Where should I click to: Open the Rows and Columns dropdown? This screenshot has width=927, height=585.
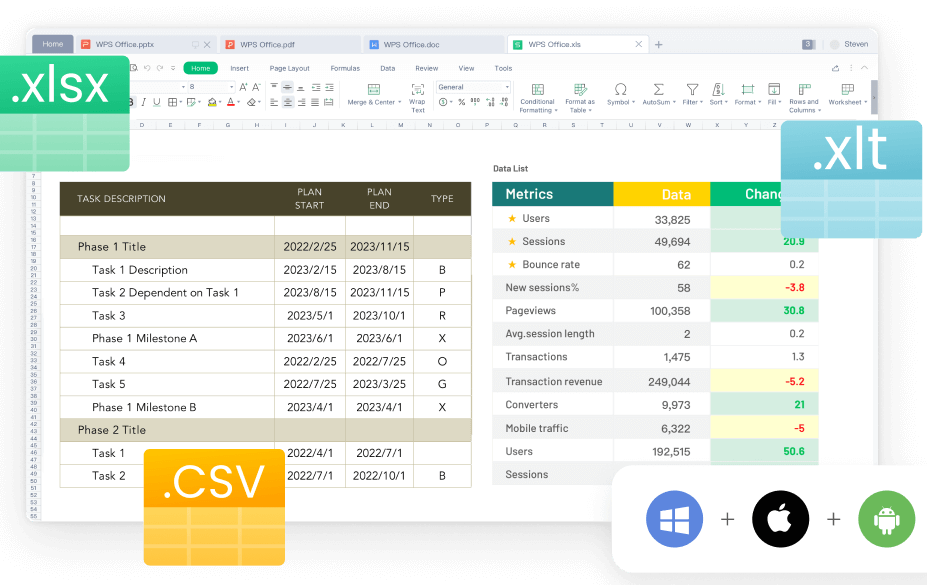click(x=803, y=95)
